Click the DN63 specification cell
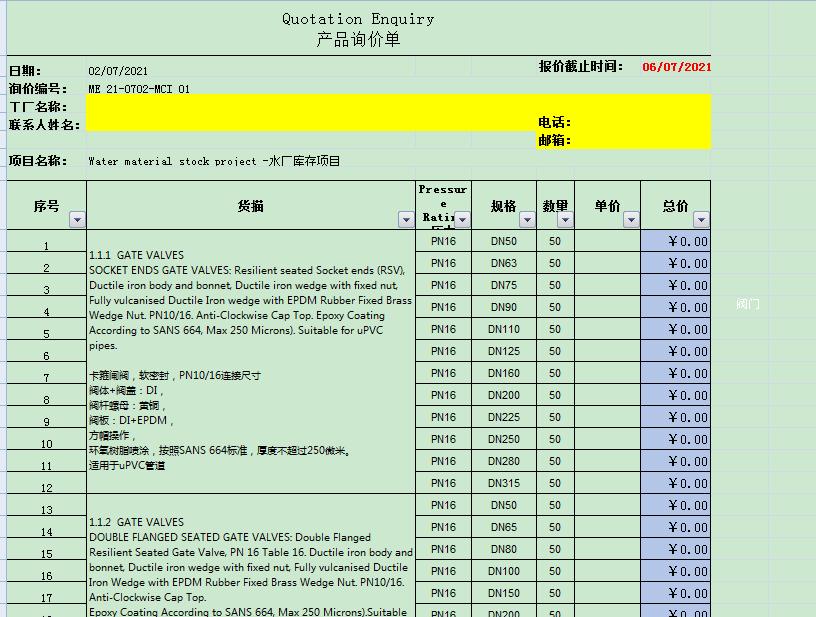The height and width of the screenshot is (617, 816). [x=504, y=263]
